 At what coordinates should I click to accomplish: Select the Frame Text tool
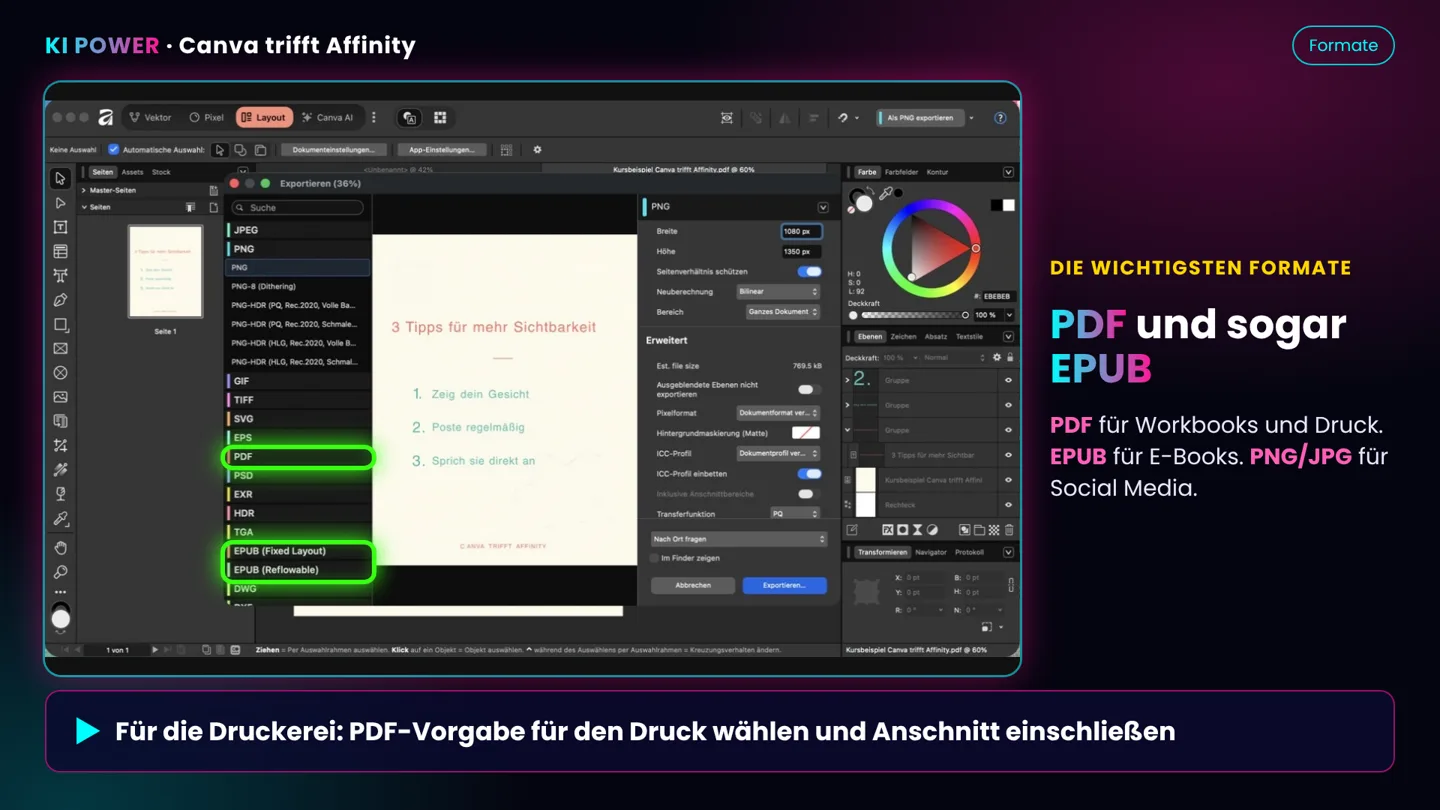pyautogui.click(x=60, y=227)
